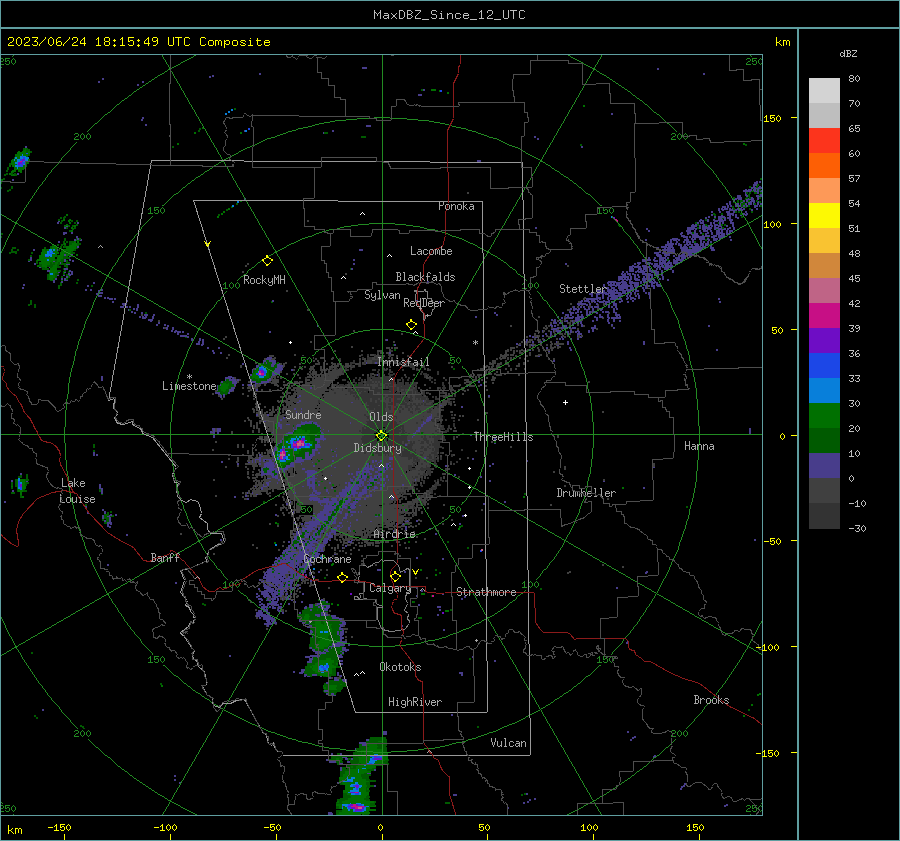Select the orange 57-60 dBZ legend swatch
The width and height of the screenshot is (900, 841).
pos(824,166)
